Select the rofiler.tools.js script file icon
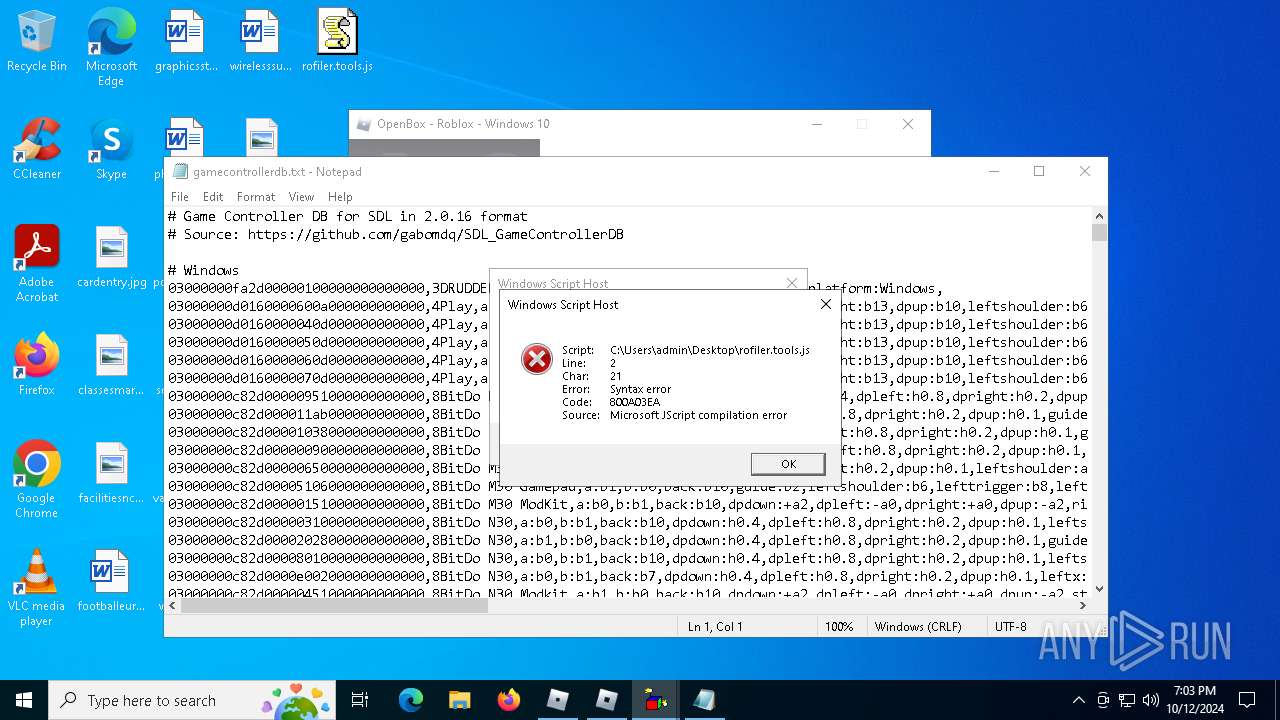This screenshot has width=1280, height=720. (x=337, y=42)
